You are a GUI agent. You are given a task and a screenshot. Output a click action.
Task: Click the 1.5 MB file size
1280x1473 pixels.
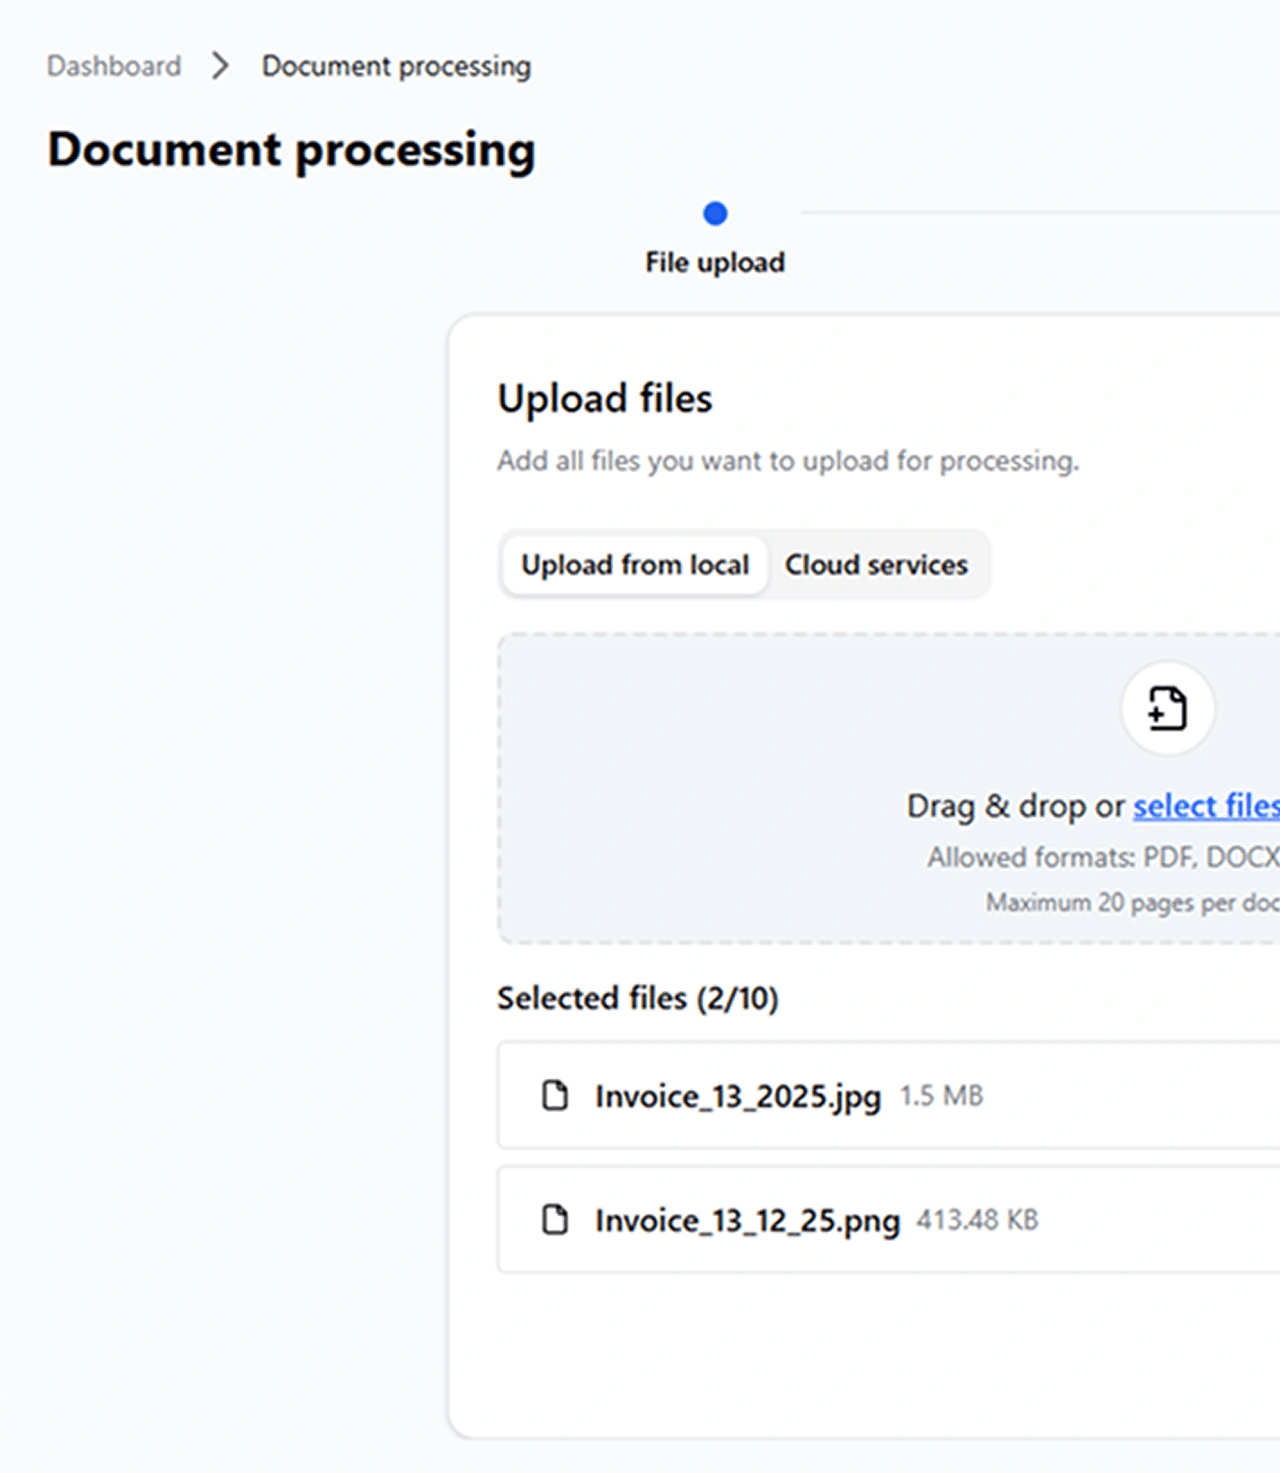[941, 1096]
